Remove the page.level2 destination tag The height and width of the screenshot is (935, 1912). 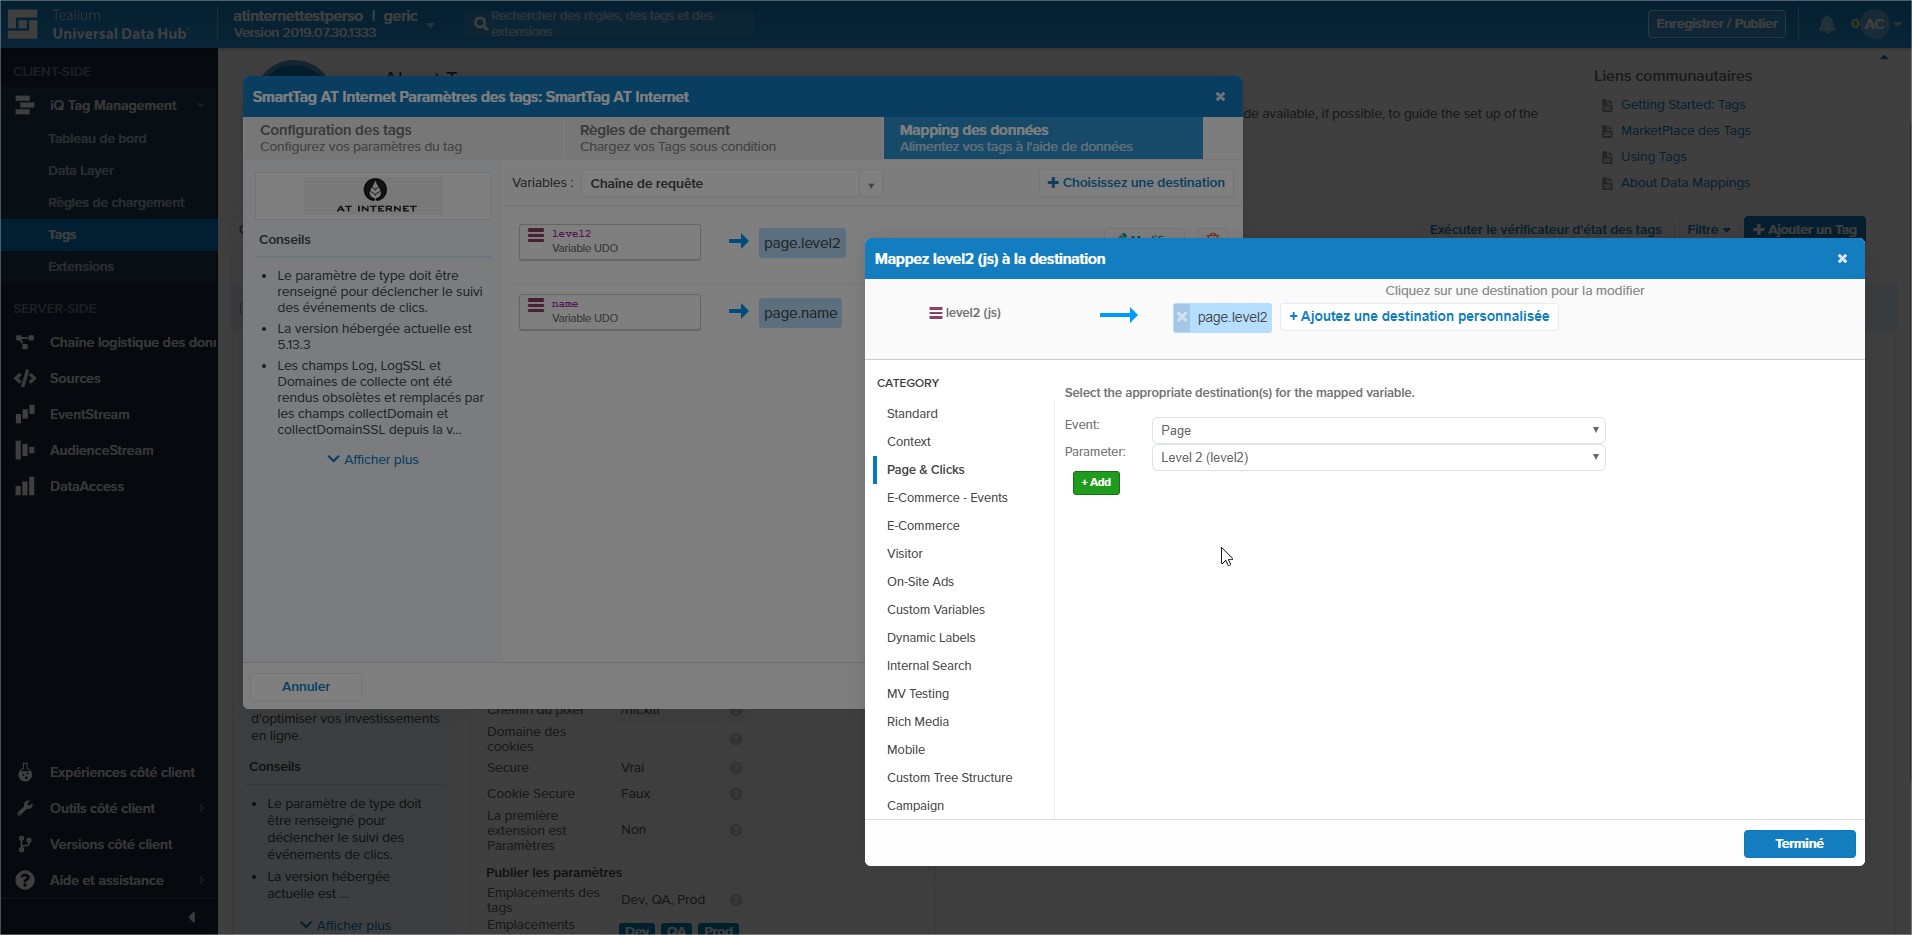(1182, 317)
